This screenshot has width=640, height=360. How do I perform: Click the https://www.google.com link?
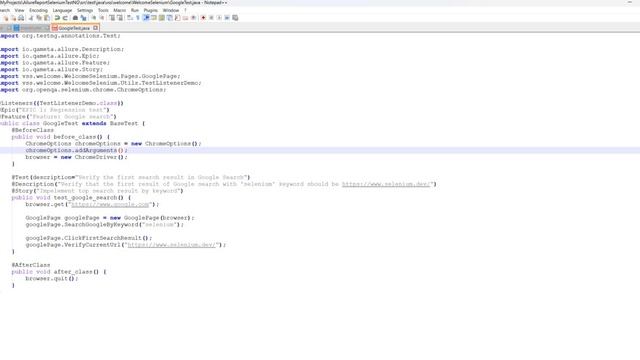click(x=110, y=204)
